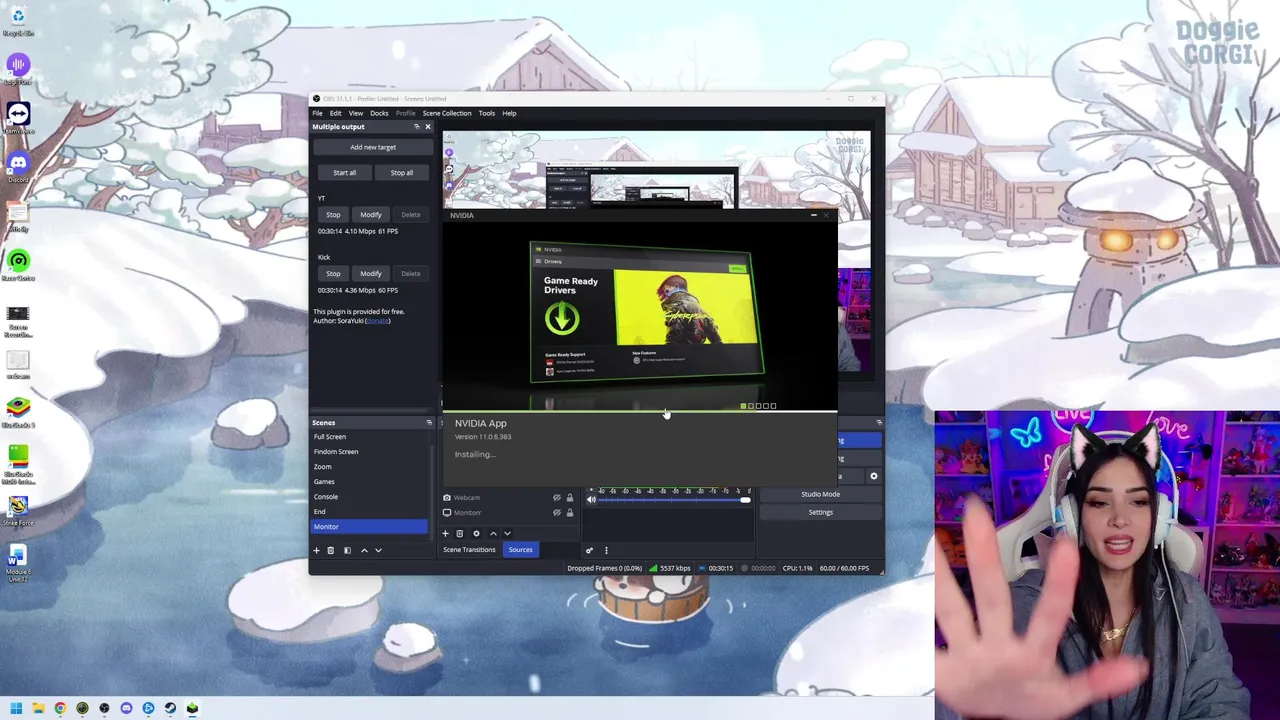Toggle lock on Webcam source
Viewport: 1280px width, 720px height.
pos(570,498)
